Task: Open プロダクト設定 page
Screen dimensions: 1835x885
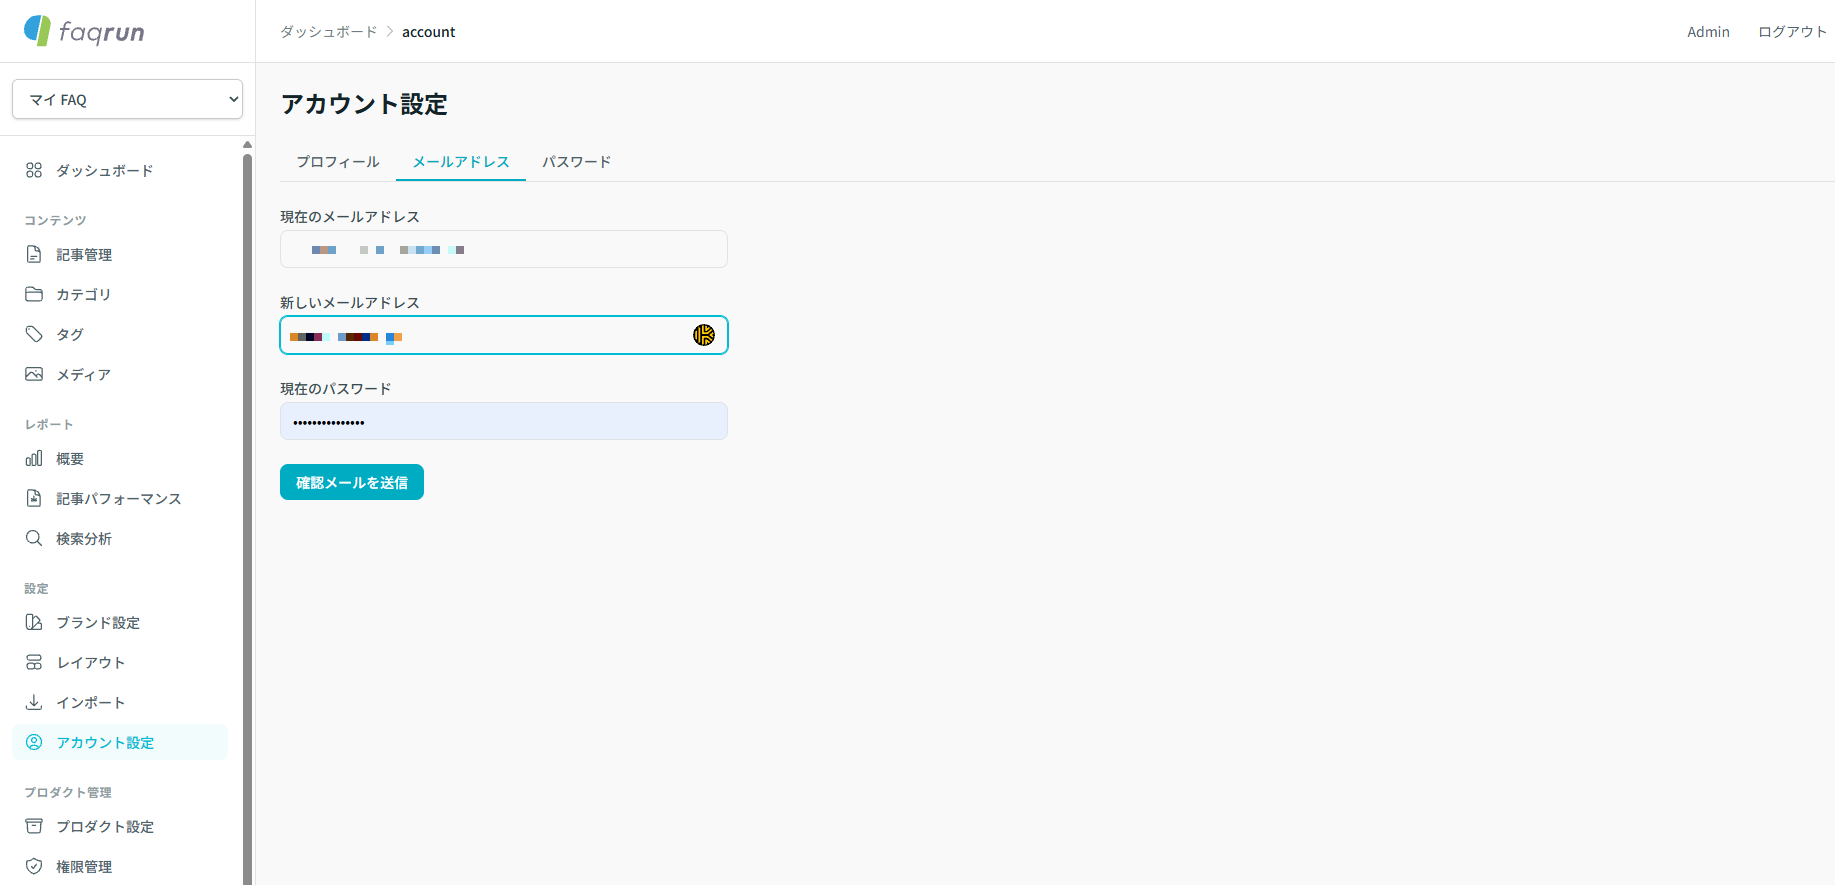Action: (120, 826)
